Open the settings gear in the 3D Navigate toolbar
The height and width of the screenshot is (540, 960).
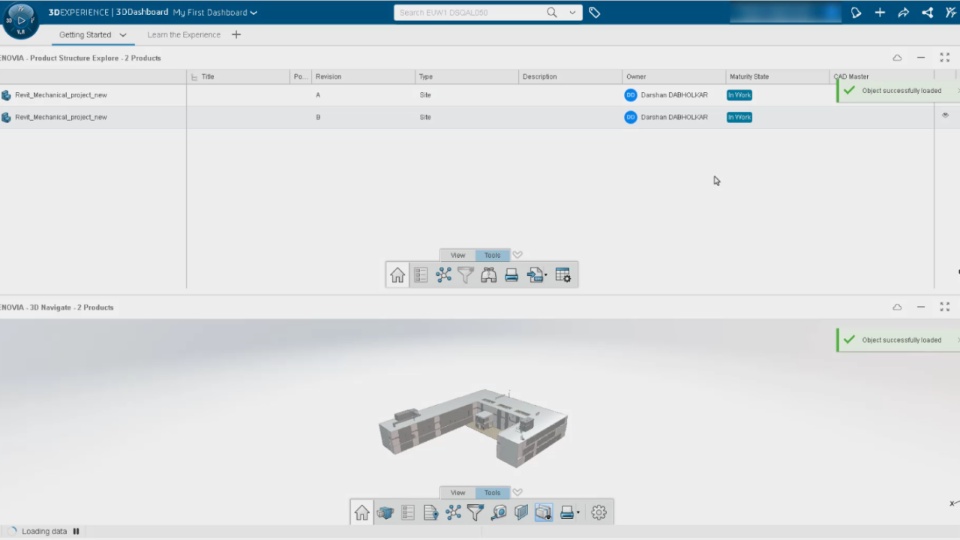pos(599,512)
